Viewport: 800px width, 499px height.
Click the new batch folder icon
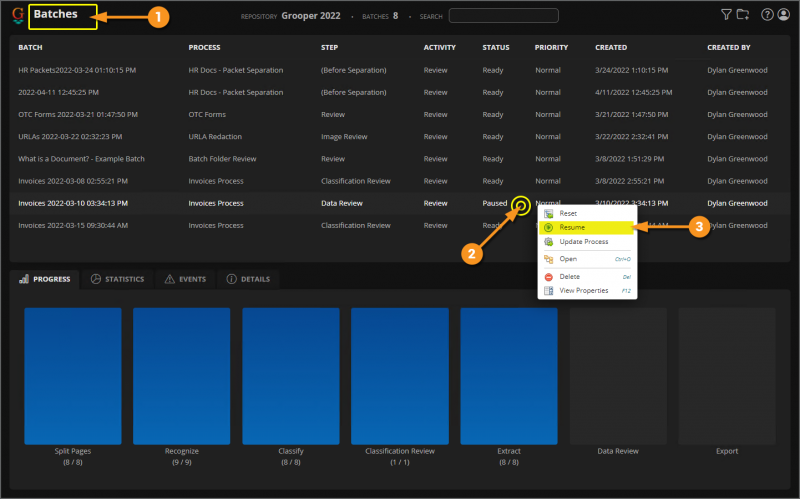742,15
